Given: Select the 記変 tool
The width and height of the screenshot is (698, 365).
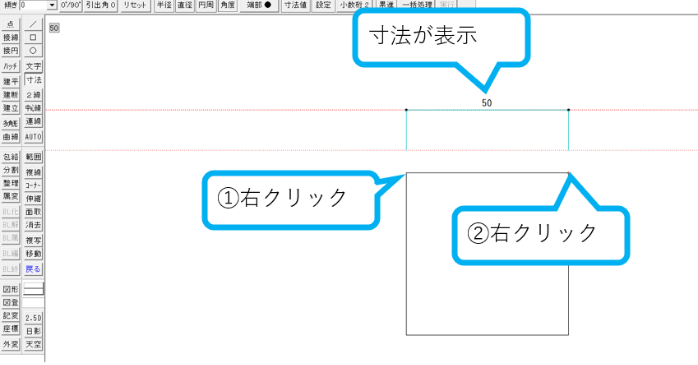Looking at the screenshot, I should pos(11,316).
